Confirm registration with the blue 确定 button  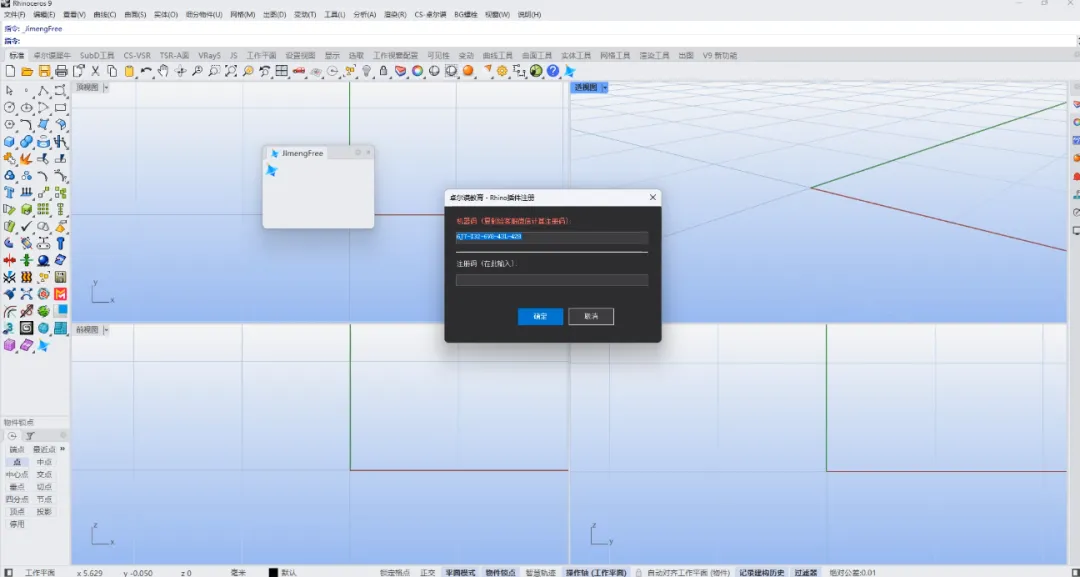[540, 316]
